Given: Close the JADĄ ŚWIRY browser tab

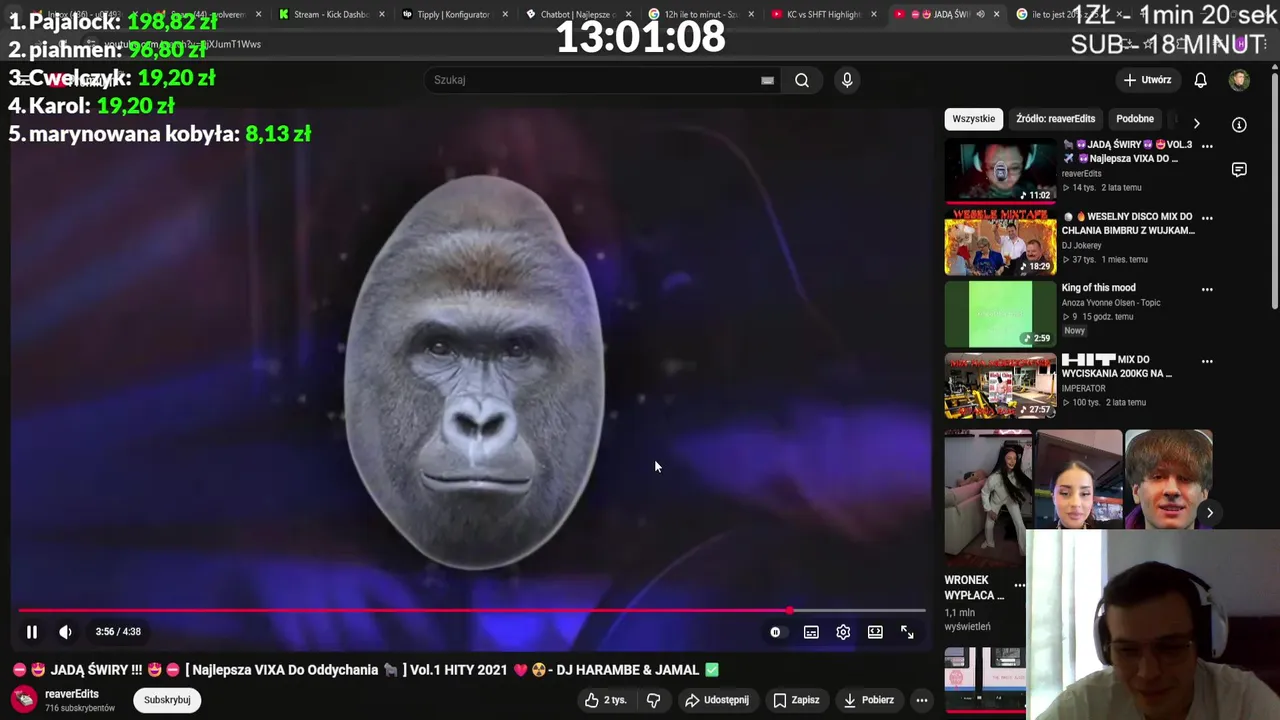Looking at the screenshot, I should 996,15.
